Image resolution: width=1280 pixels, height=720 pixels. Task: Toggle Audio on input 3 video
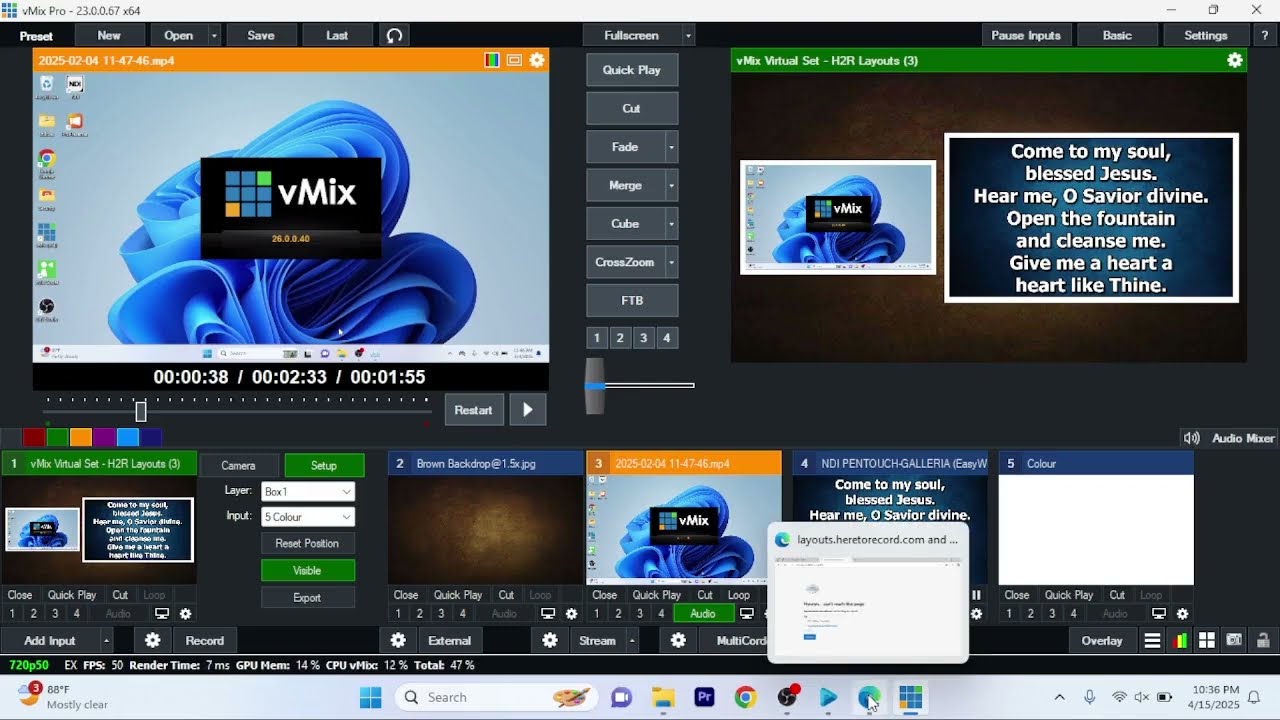[702, 614]
